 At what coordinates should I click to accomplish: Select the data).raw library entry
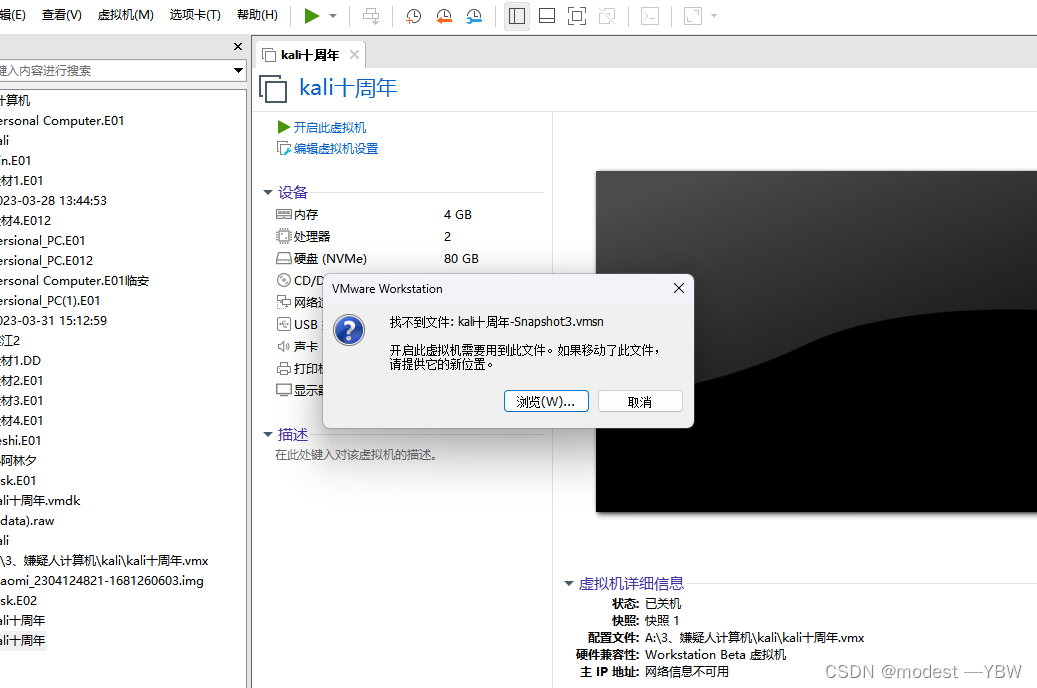(x=27, y=521)
